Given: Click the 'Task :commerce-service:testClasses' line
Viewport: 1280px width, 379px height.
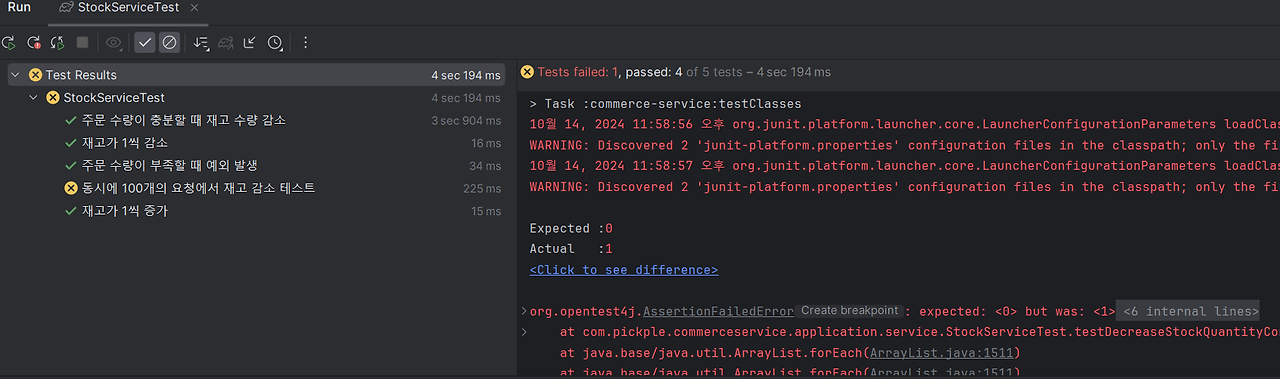Looking at the screenshot, I should click(x=665, y=104).
